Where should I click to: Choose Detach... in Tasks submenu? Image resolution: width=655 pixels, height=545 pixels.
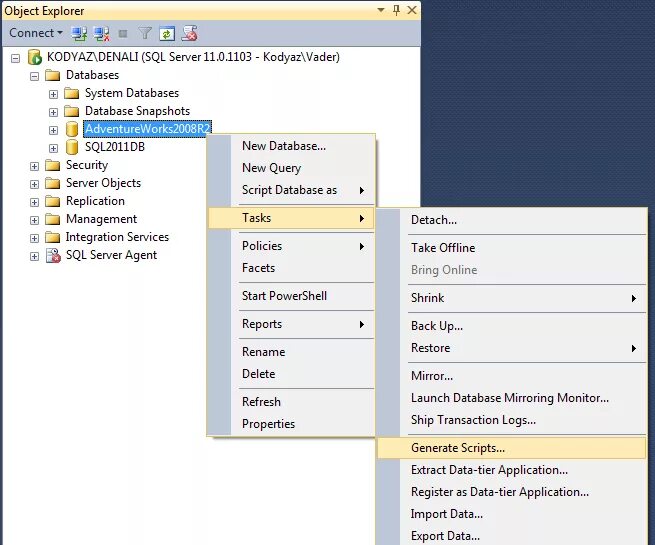512,220
